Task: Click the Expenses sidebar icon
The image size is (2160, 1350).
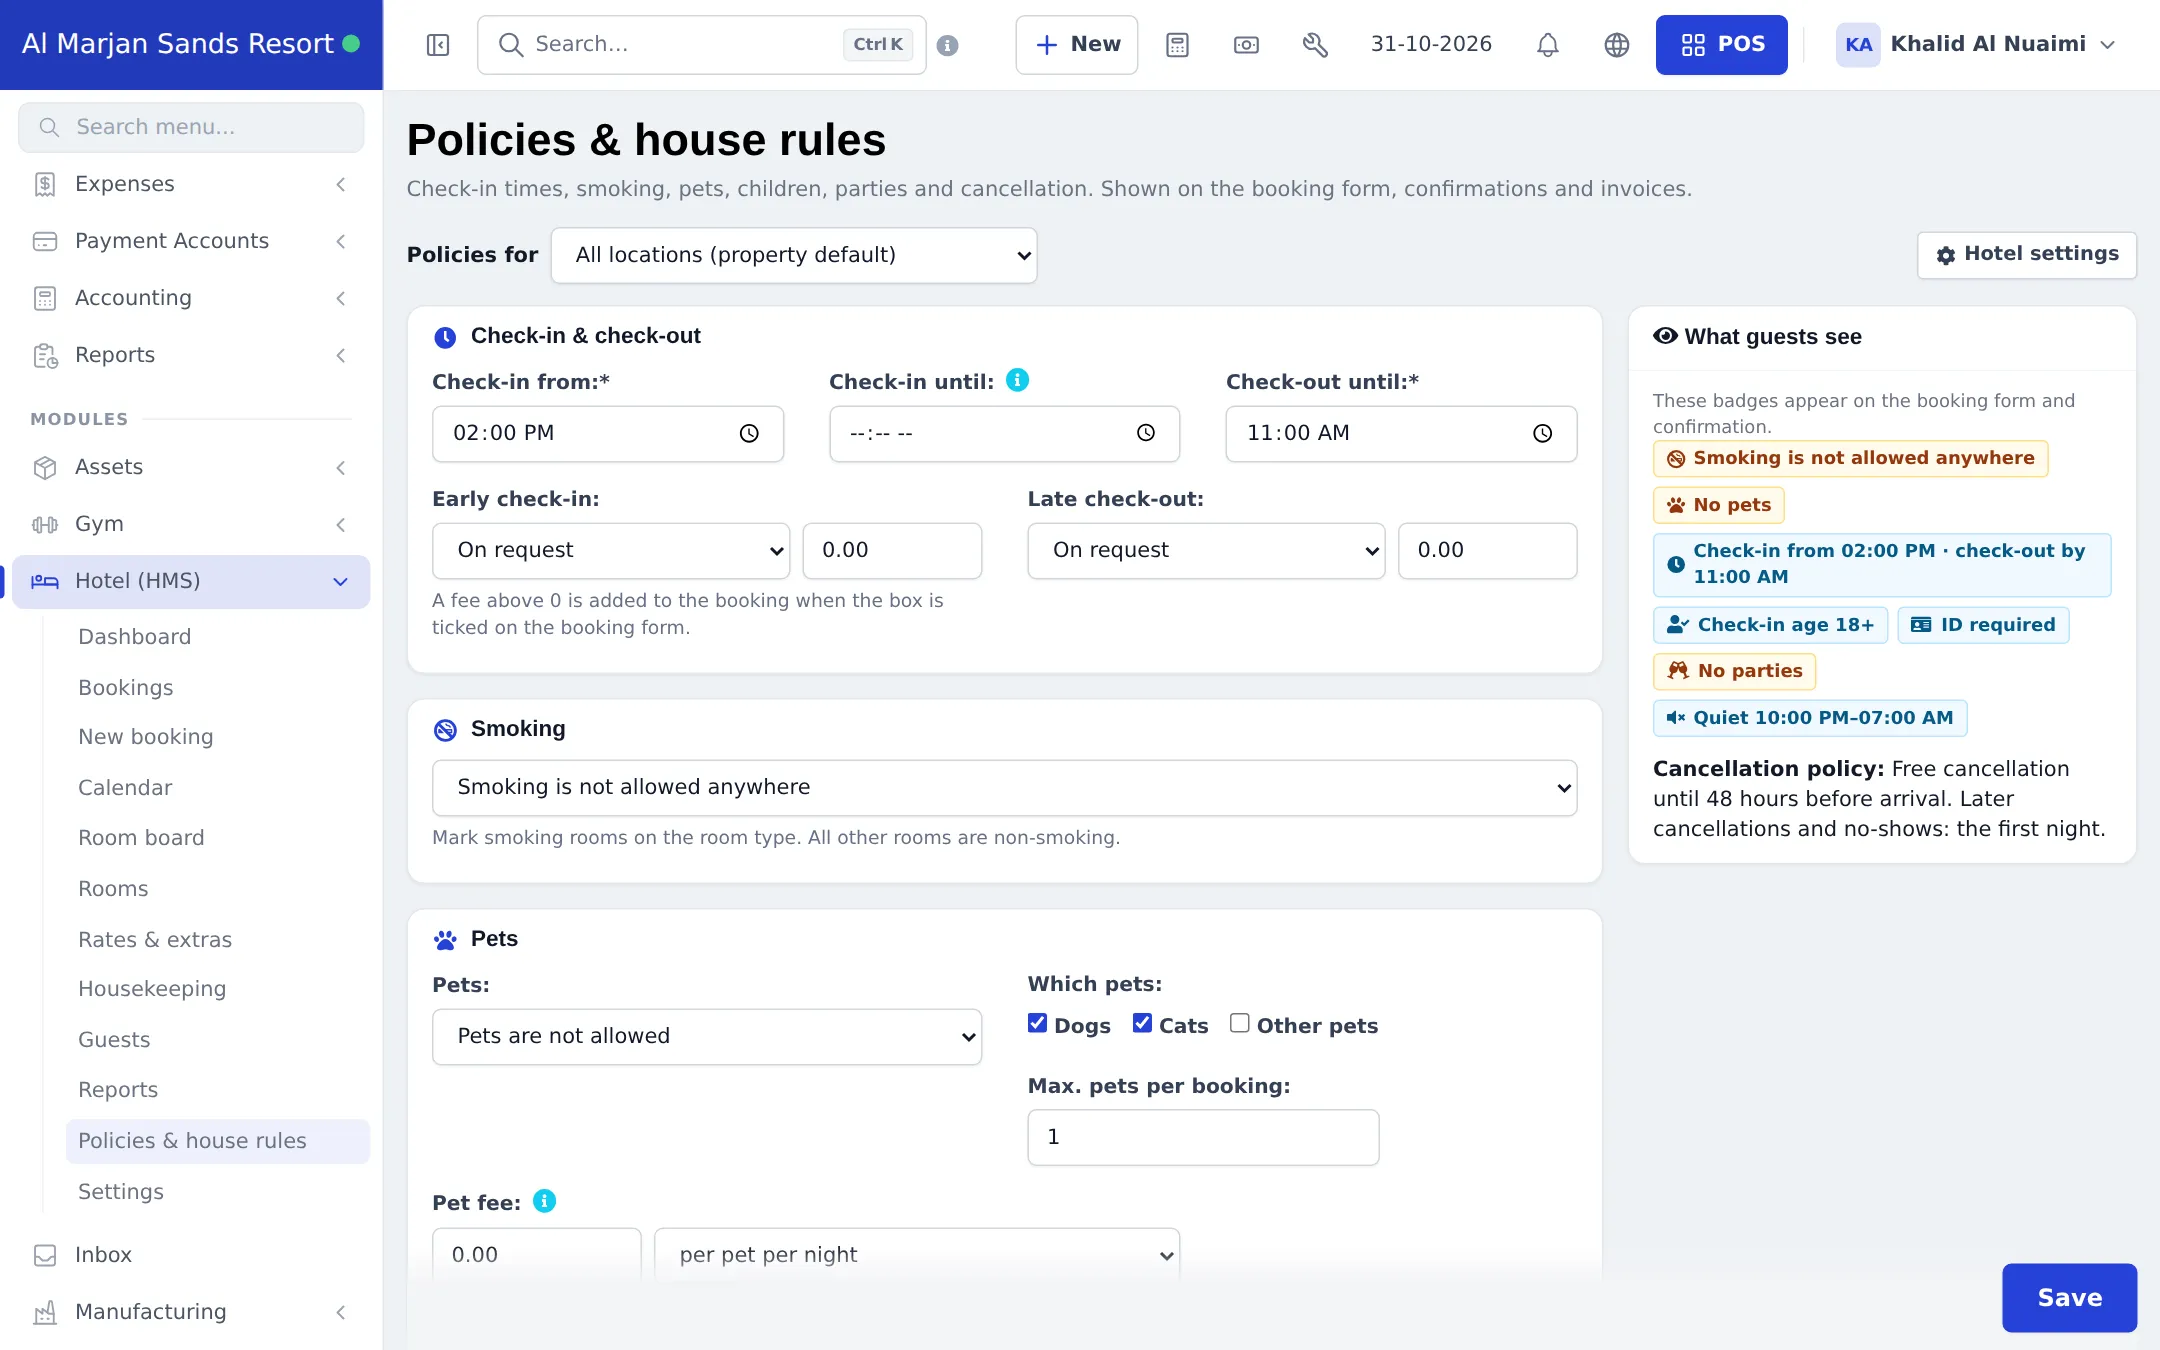Action: 45,184
